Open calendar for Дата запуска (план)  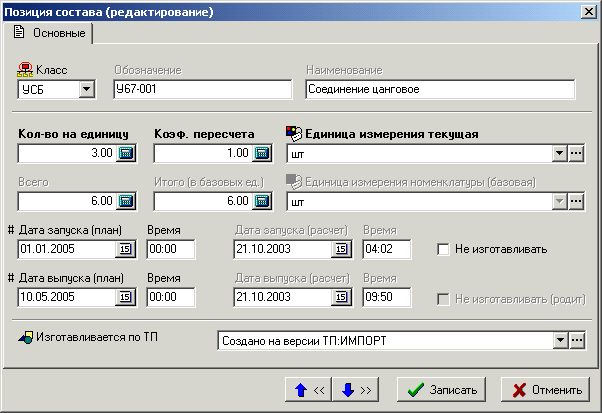[x=127, y=249]
